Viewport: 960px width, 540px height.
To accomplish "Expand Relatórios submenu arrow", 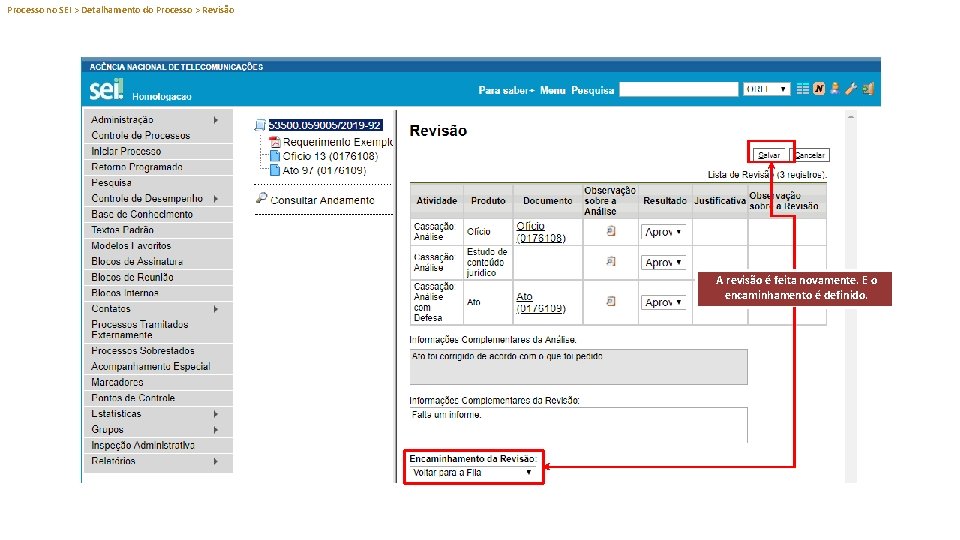I will (x=216, y=462).
